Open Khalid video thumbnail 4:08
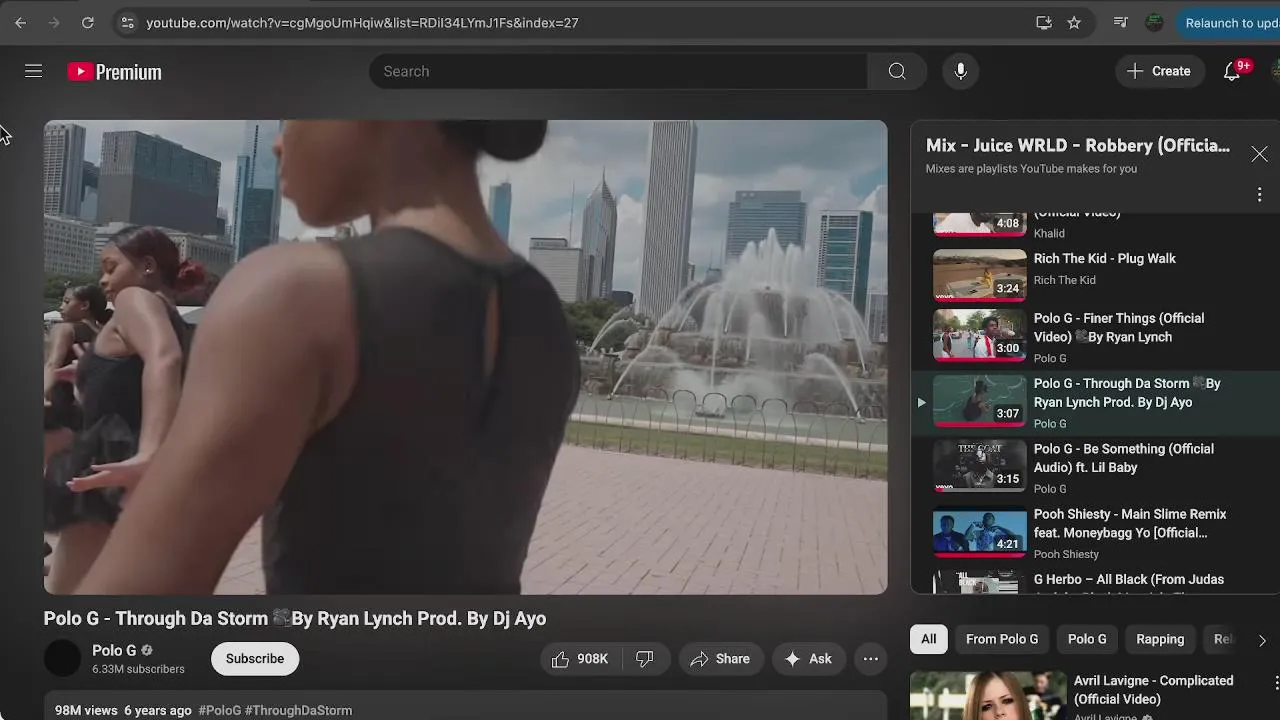 pos(980,223)
